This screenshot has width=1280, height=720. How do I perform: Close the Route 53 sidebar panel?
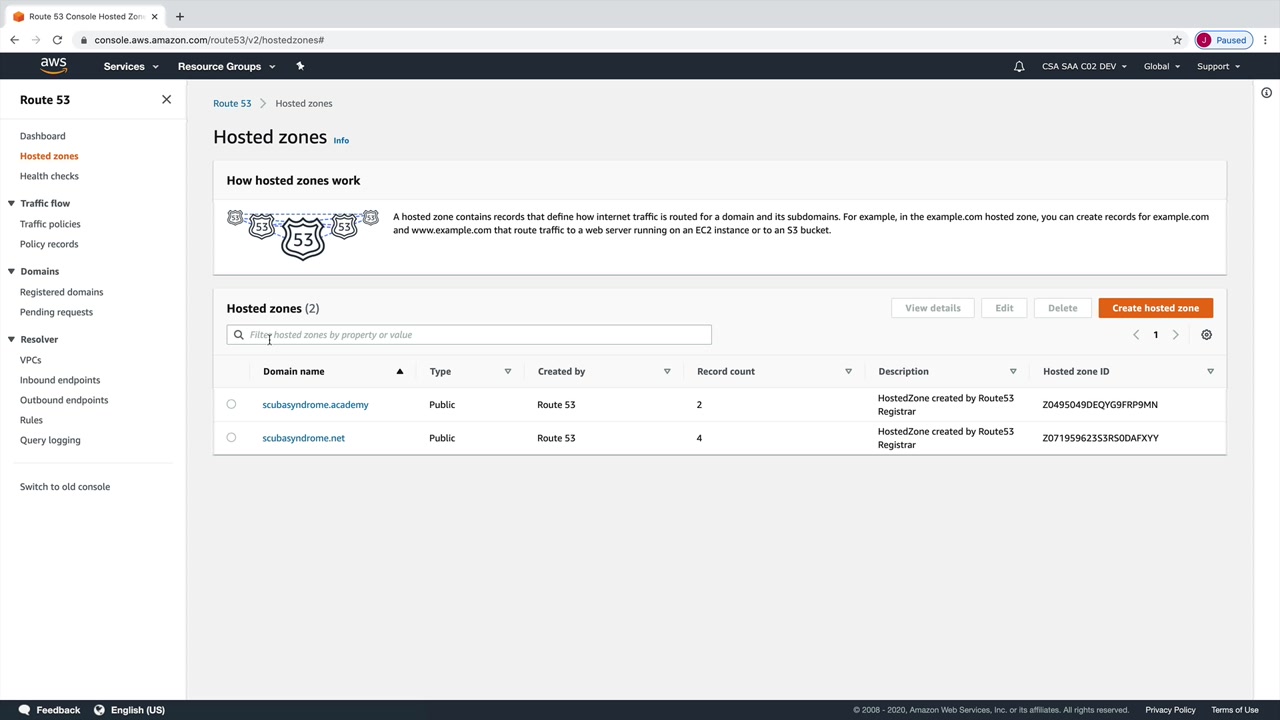pos(166,100)
